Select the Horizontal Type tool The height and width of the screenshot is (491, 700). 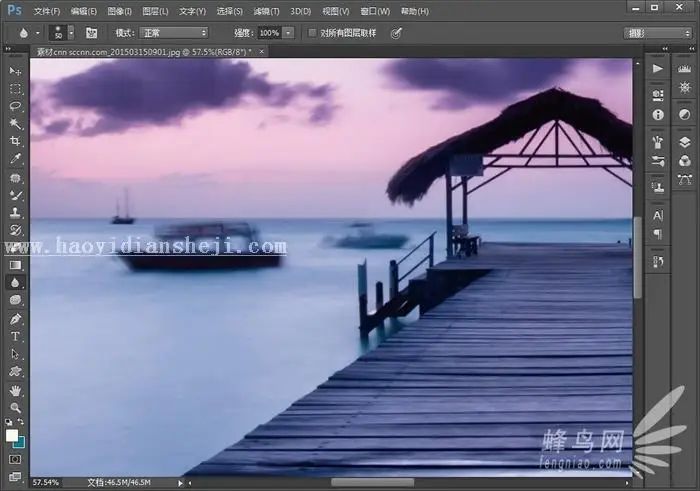coord(15,337)
